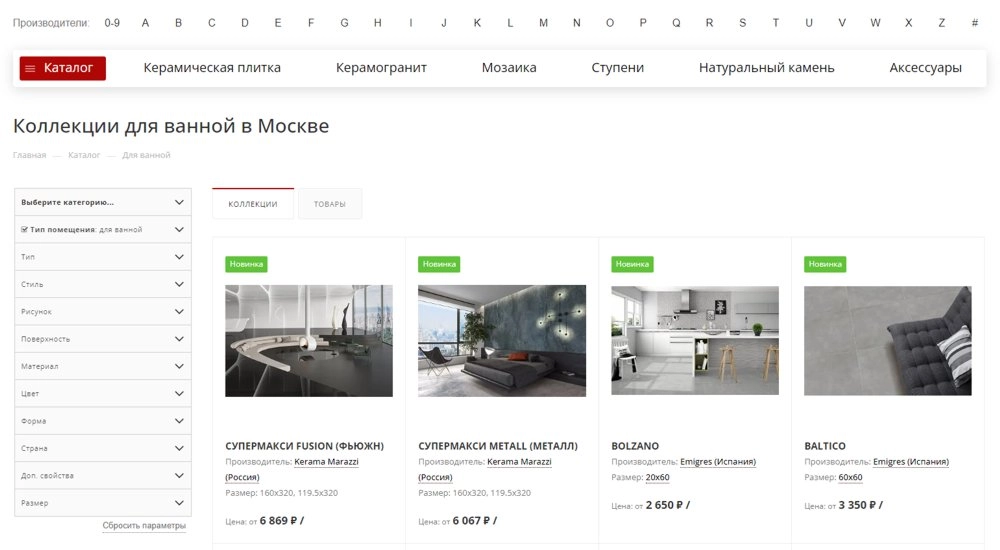
Task: Open Bolzano collection kitchen image
Action: click(x=695, y=340)
